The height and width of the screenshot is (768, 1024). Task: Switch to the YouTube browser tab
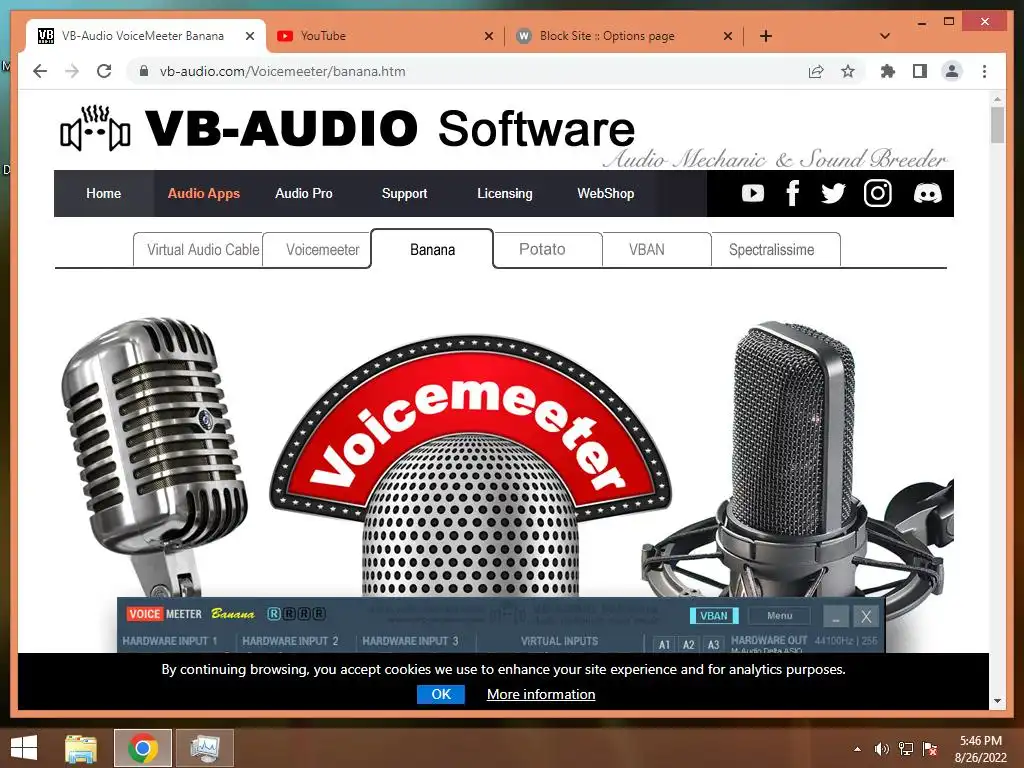click(x=385, y=36)
